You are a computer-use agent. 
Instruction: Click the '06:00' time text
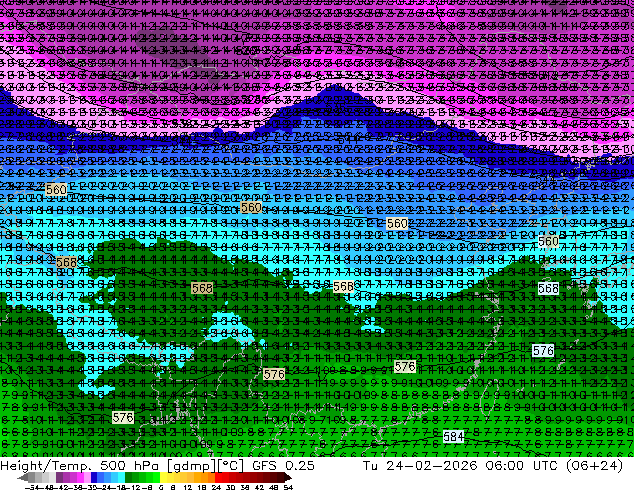505,465
